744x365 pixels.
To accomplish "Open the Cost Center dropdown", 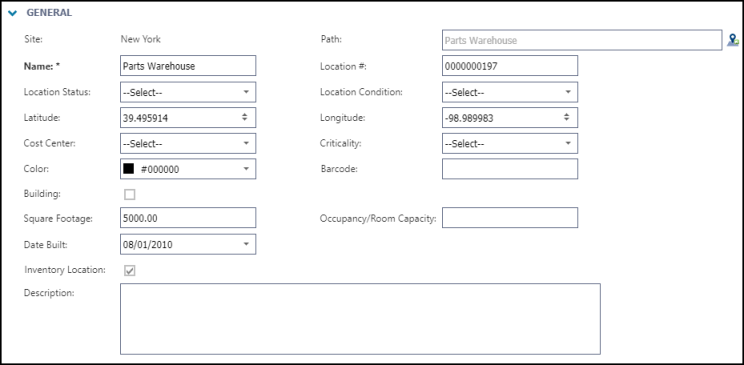I will coord(188,143).
